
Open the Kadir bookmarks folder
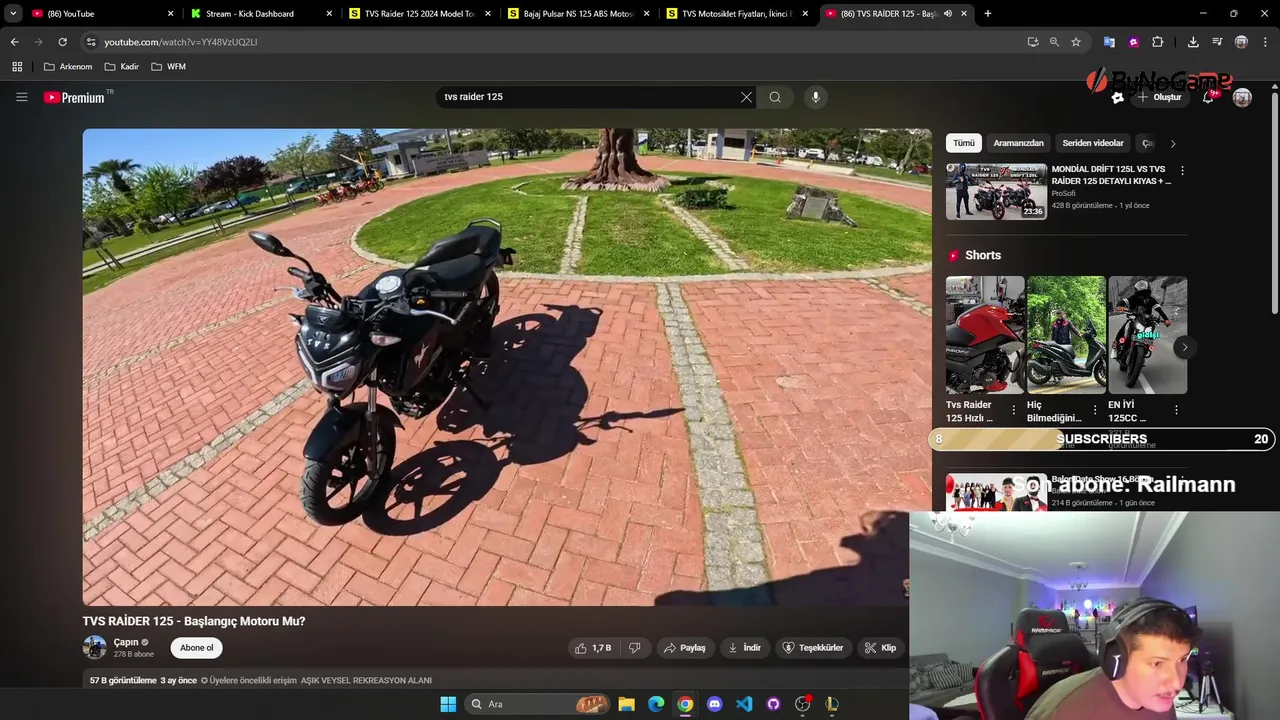click(122, 67)
